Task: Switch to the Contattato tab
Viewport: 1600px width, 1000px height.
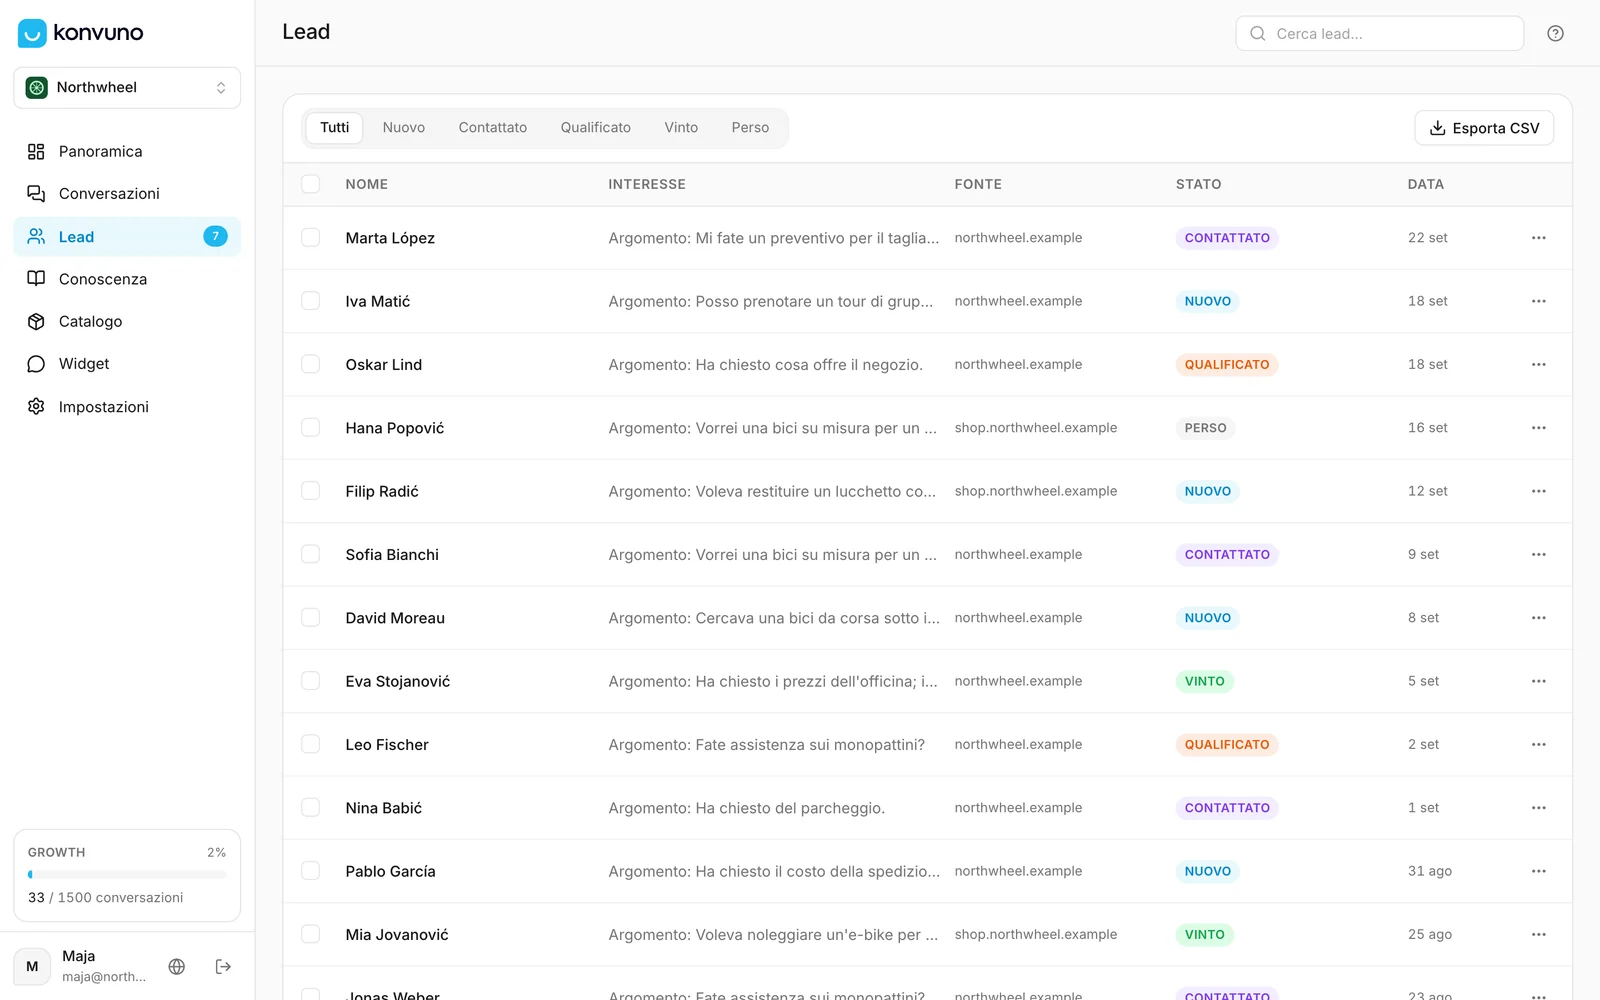Action: point(493,128)
